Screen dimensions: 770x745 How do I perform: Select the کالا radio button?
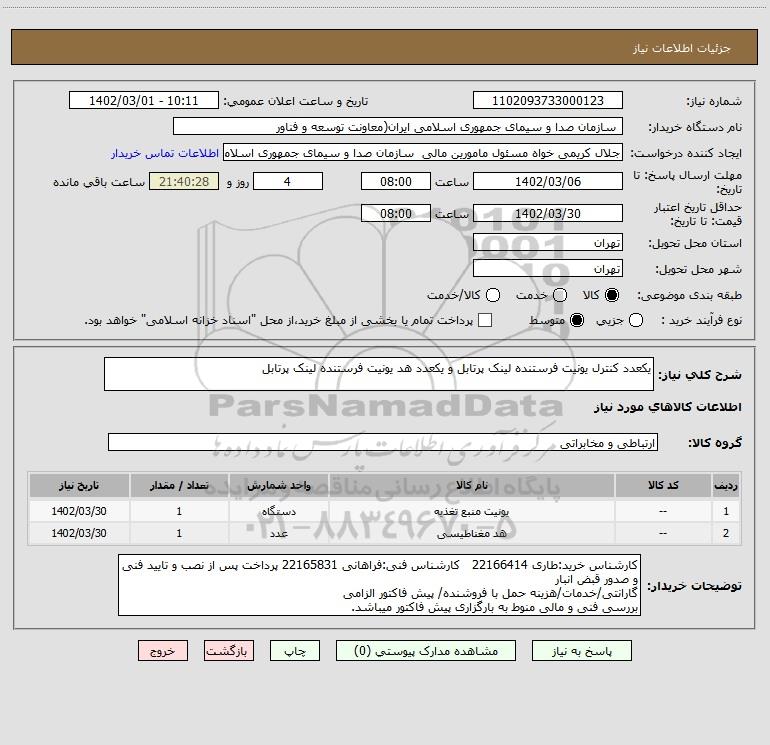coord(612,295)
